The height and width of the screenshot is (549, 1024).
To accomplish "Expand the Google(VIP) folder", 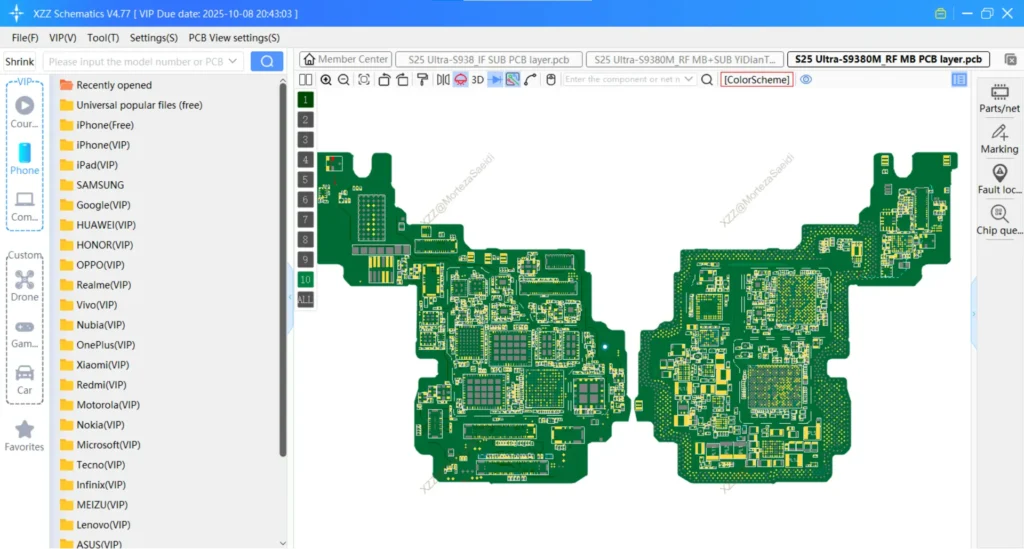I will click(95, 205).
